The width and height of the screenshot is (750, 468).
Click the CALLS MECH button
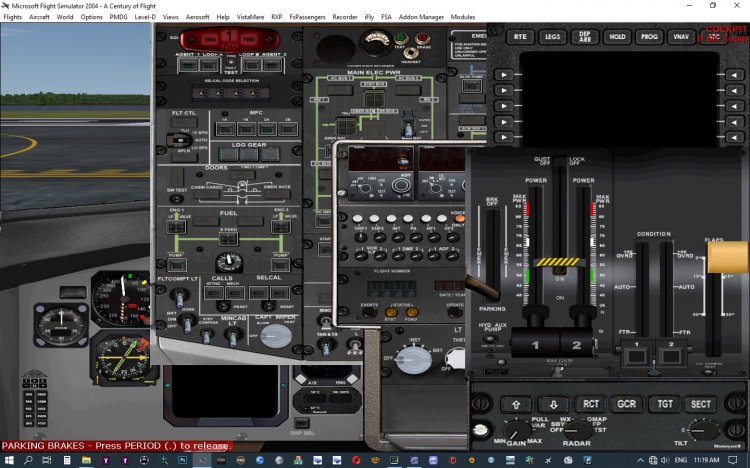235,292
